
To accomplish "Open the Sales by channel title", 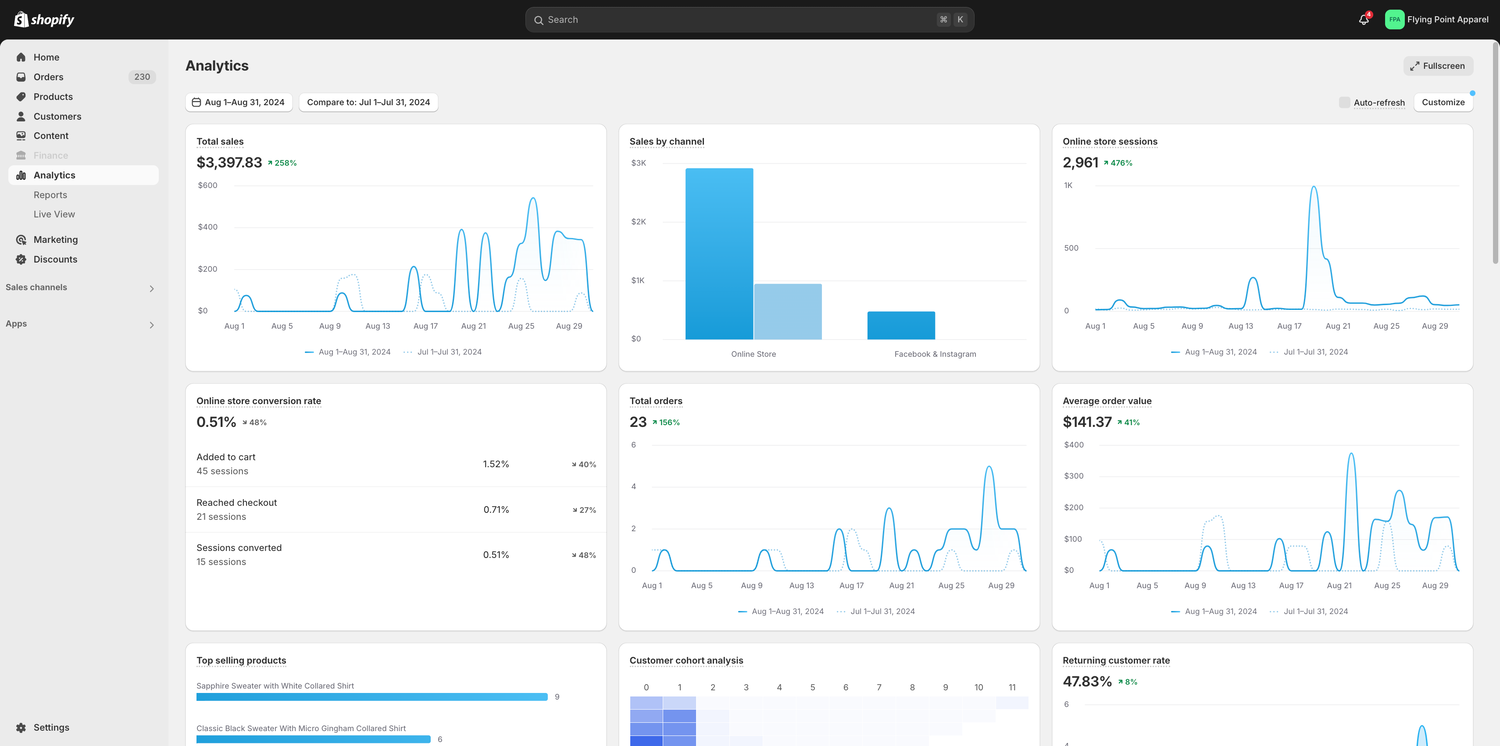I will pyautogui.click(x=667, y=142).
